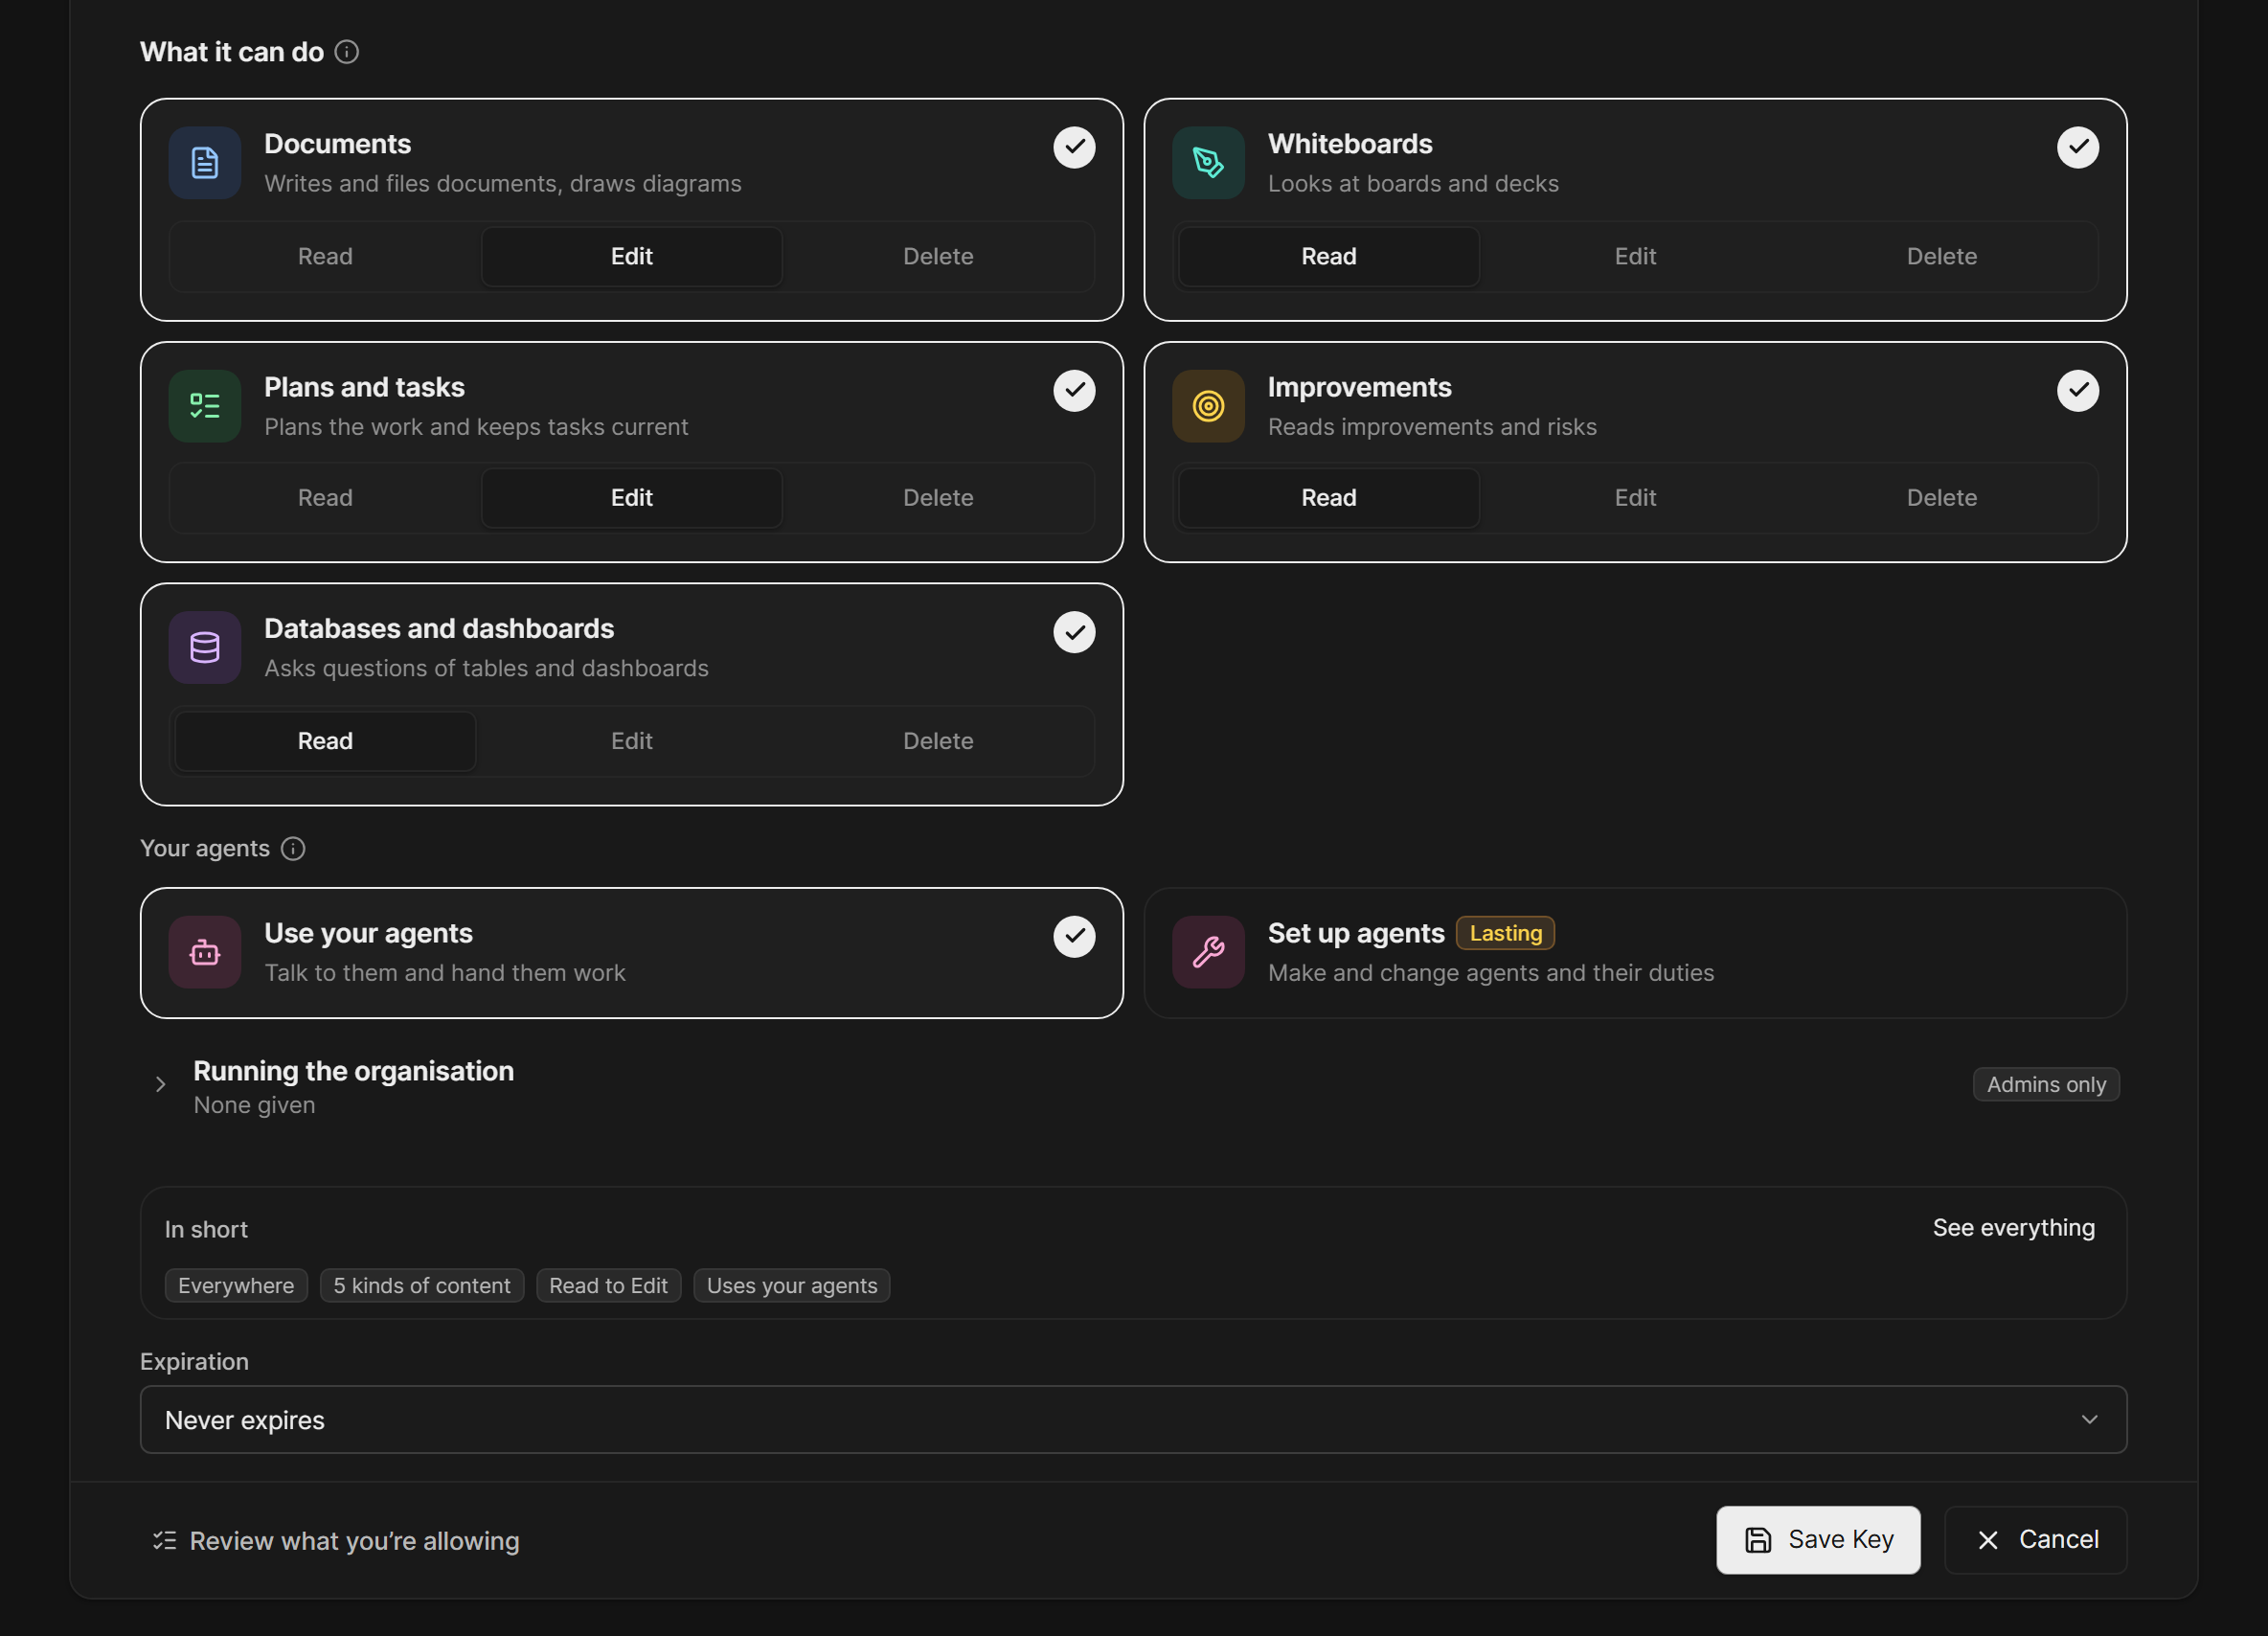Uncheck Databases and dashboards checkmark
This screenshot has width=2268, height=1636.
[x=1074, y=632]
